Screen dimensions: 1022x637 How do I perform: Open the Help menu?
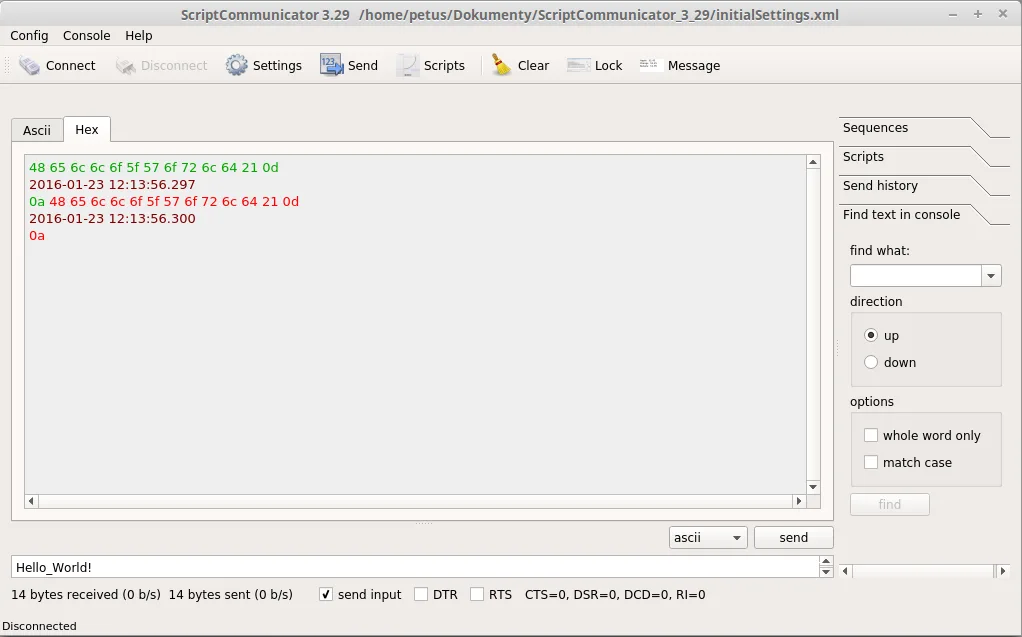pyautogui.click(x=139, y=36)
